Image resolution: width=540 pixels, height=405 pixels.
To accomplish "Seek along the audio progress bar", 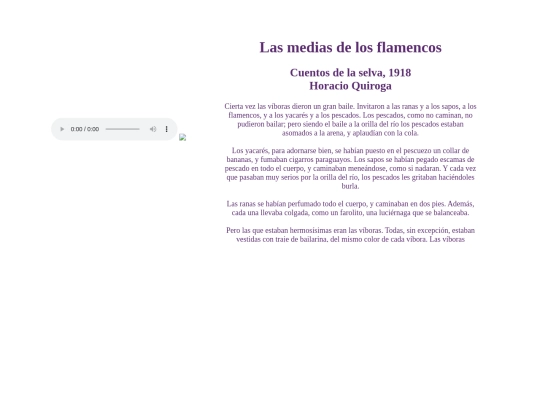I will (123, 129).
